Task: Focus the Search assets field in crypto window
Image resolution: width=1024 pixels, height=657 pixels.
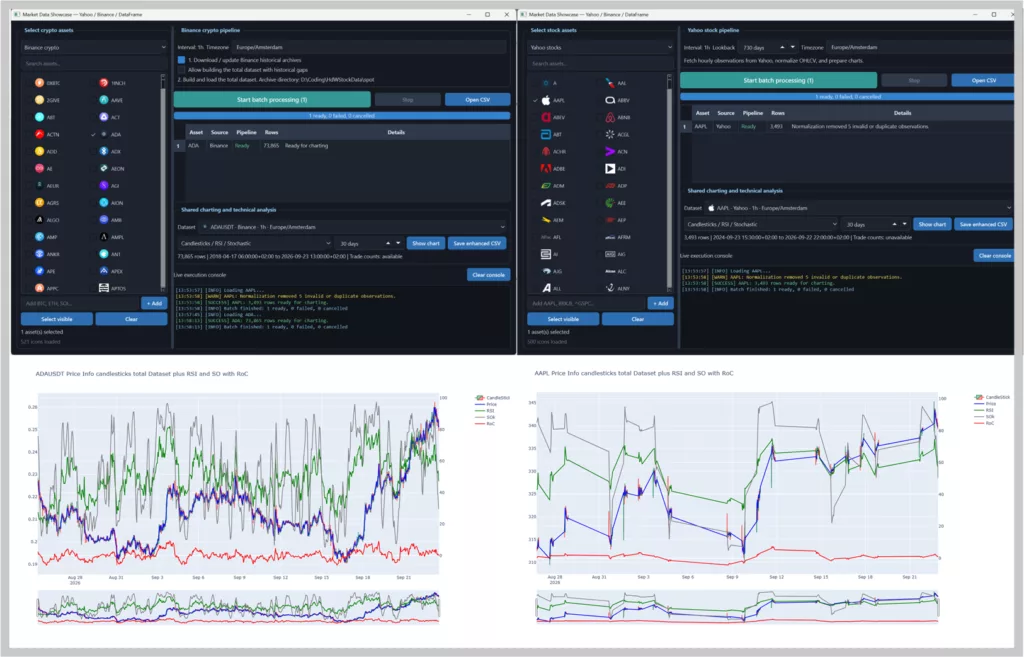Action: point(95,63)
